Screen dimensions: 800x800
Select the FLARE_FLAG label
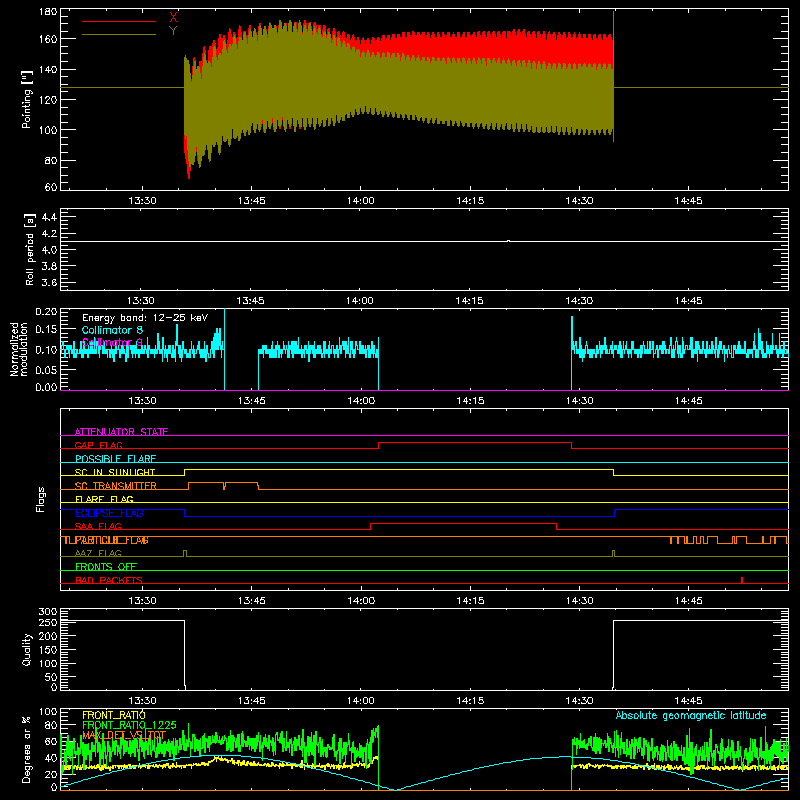[104, 499]
